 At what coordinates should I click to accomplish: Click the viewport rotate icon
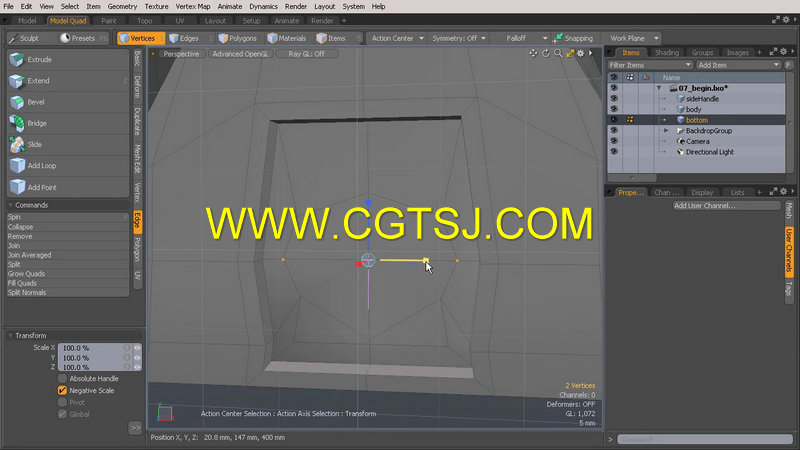[x=545, y=54]
